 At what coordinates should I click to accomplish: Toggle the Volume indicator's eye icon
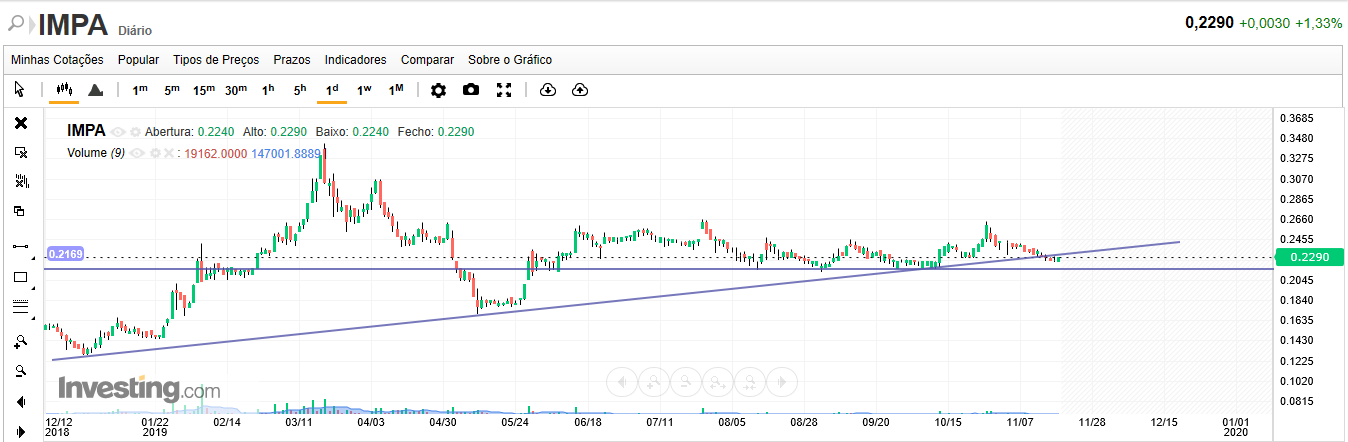tap(137, 153)
